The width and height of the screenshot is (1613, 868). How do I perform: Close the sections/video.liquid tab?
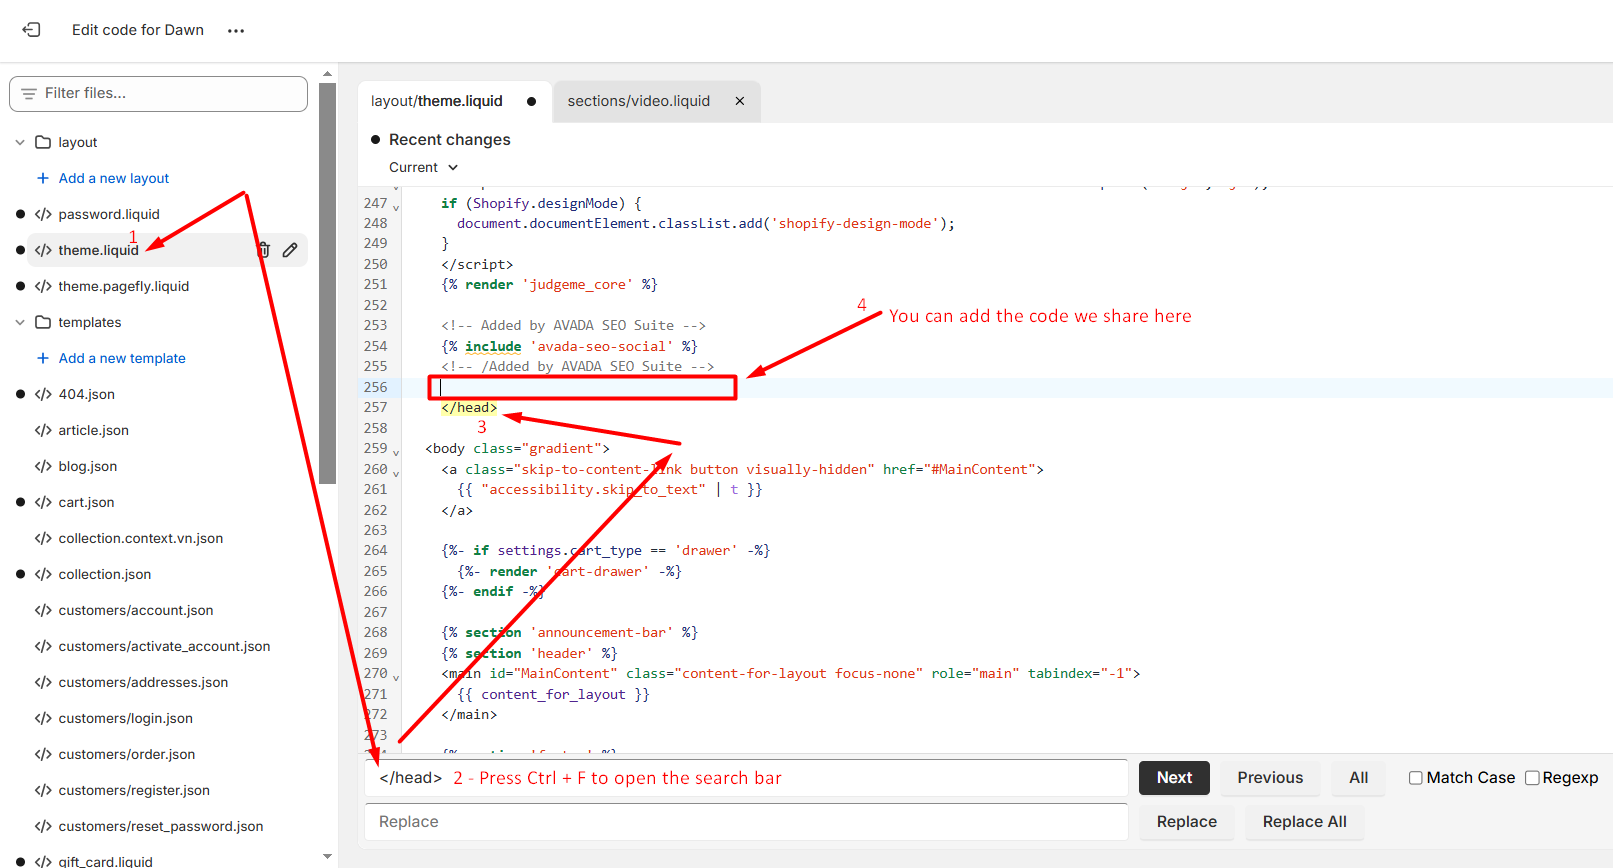[740, 101]
